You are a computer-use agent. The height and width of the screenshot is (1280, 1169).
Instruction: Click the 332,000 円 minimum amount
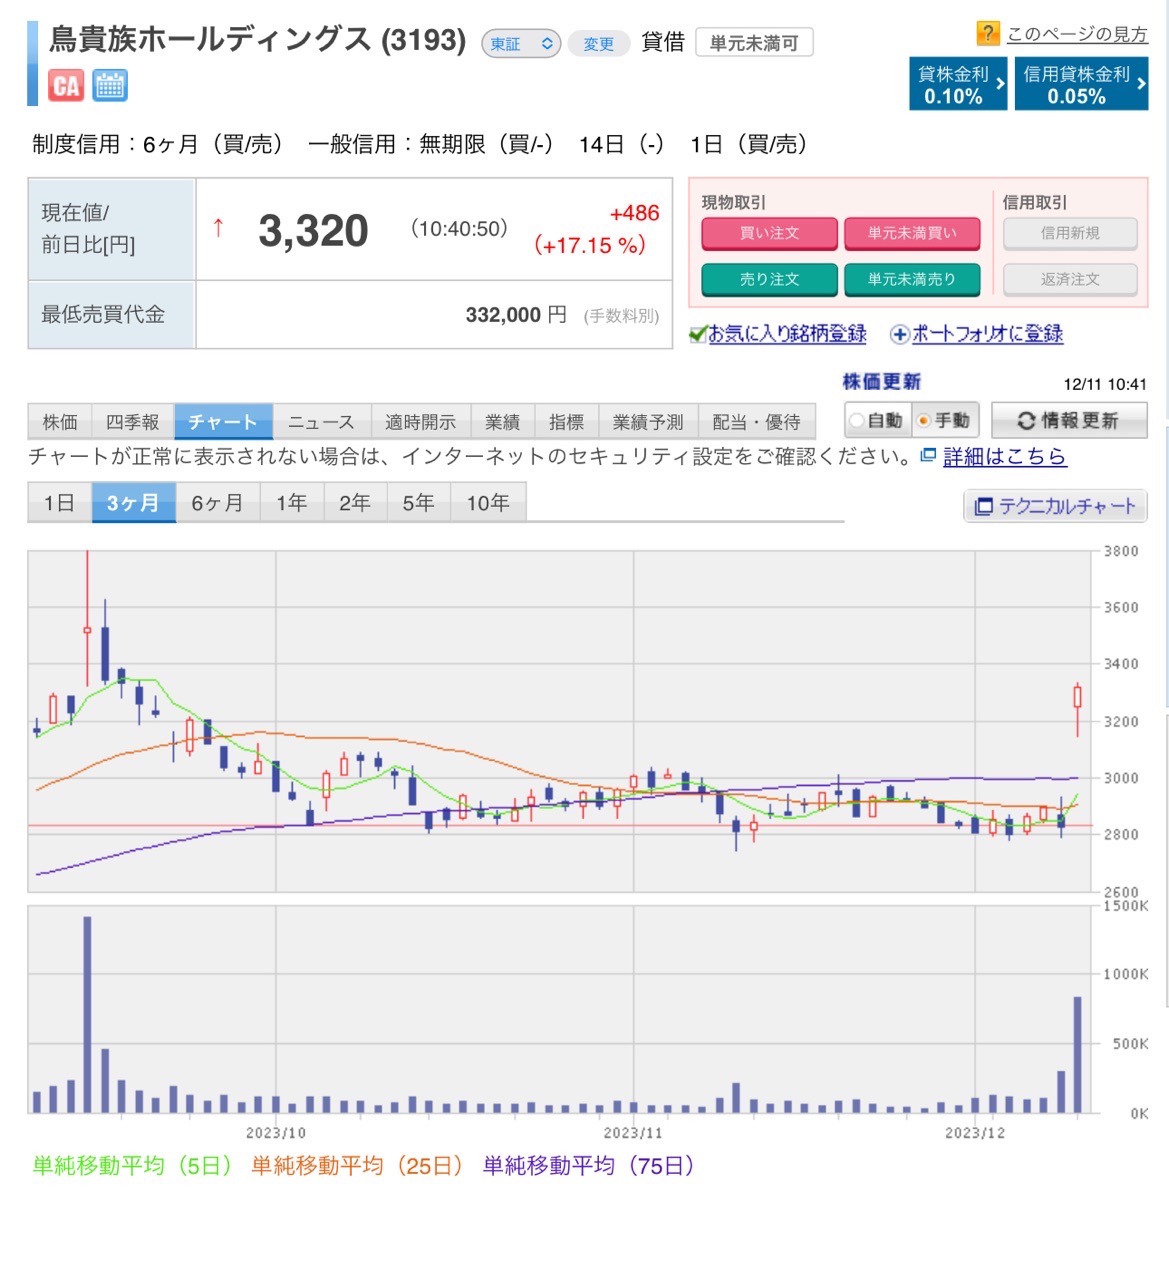(516, 315)
